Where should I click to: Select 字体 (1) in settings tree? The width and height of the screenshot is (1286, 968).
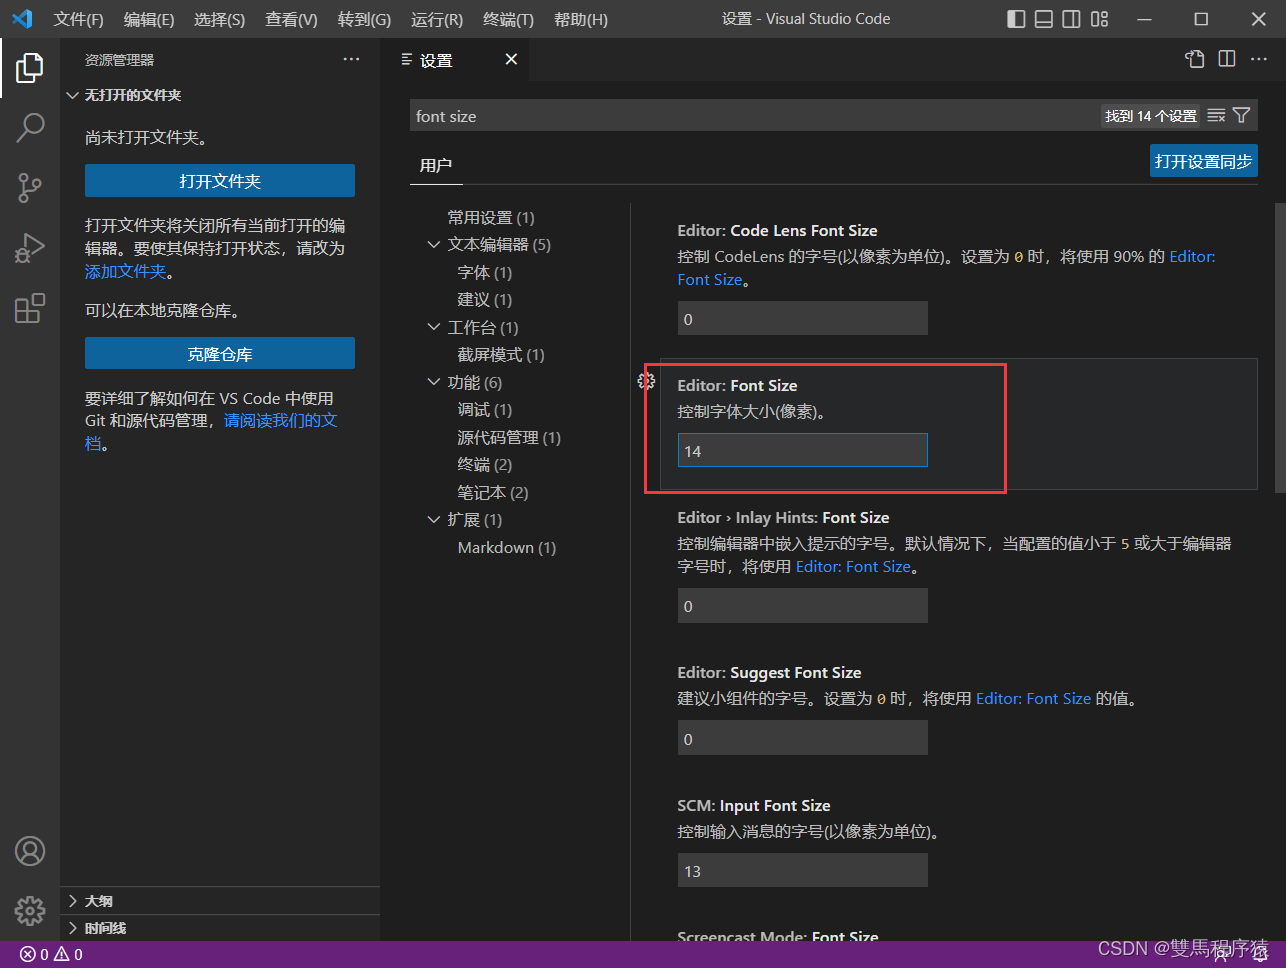(485, 272)
